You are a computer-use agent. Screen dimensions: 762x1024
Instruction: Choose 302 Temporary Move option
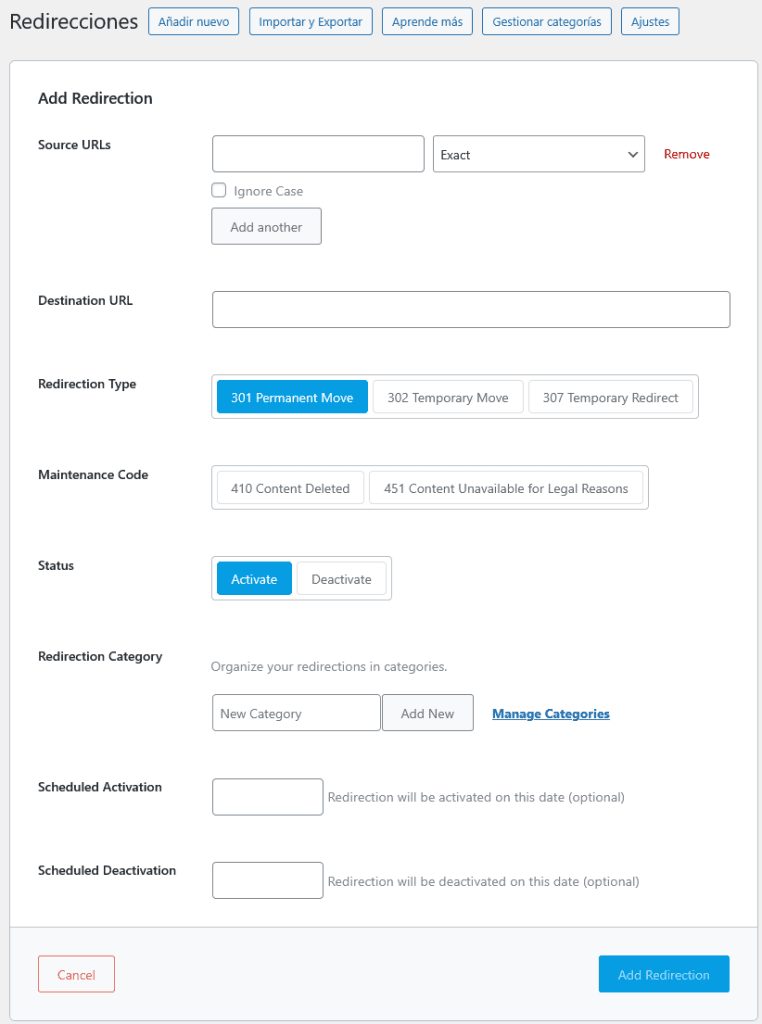(x=448, y=398)
